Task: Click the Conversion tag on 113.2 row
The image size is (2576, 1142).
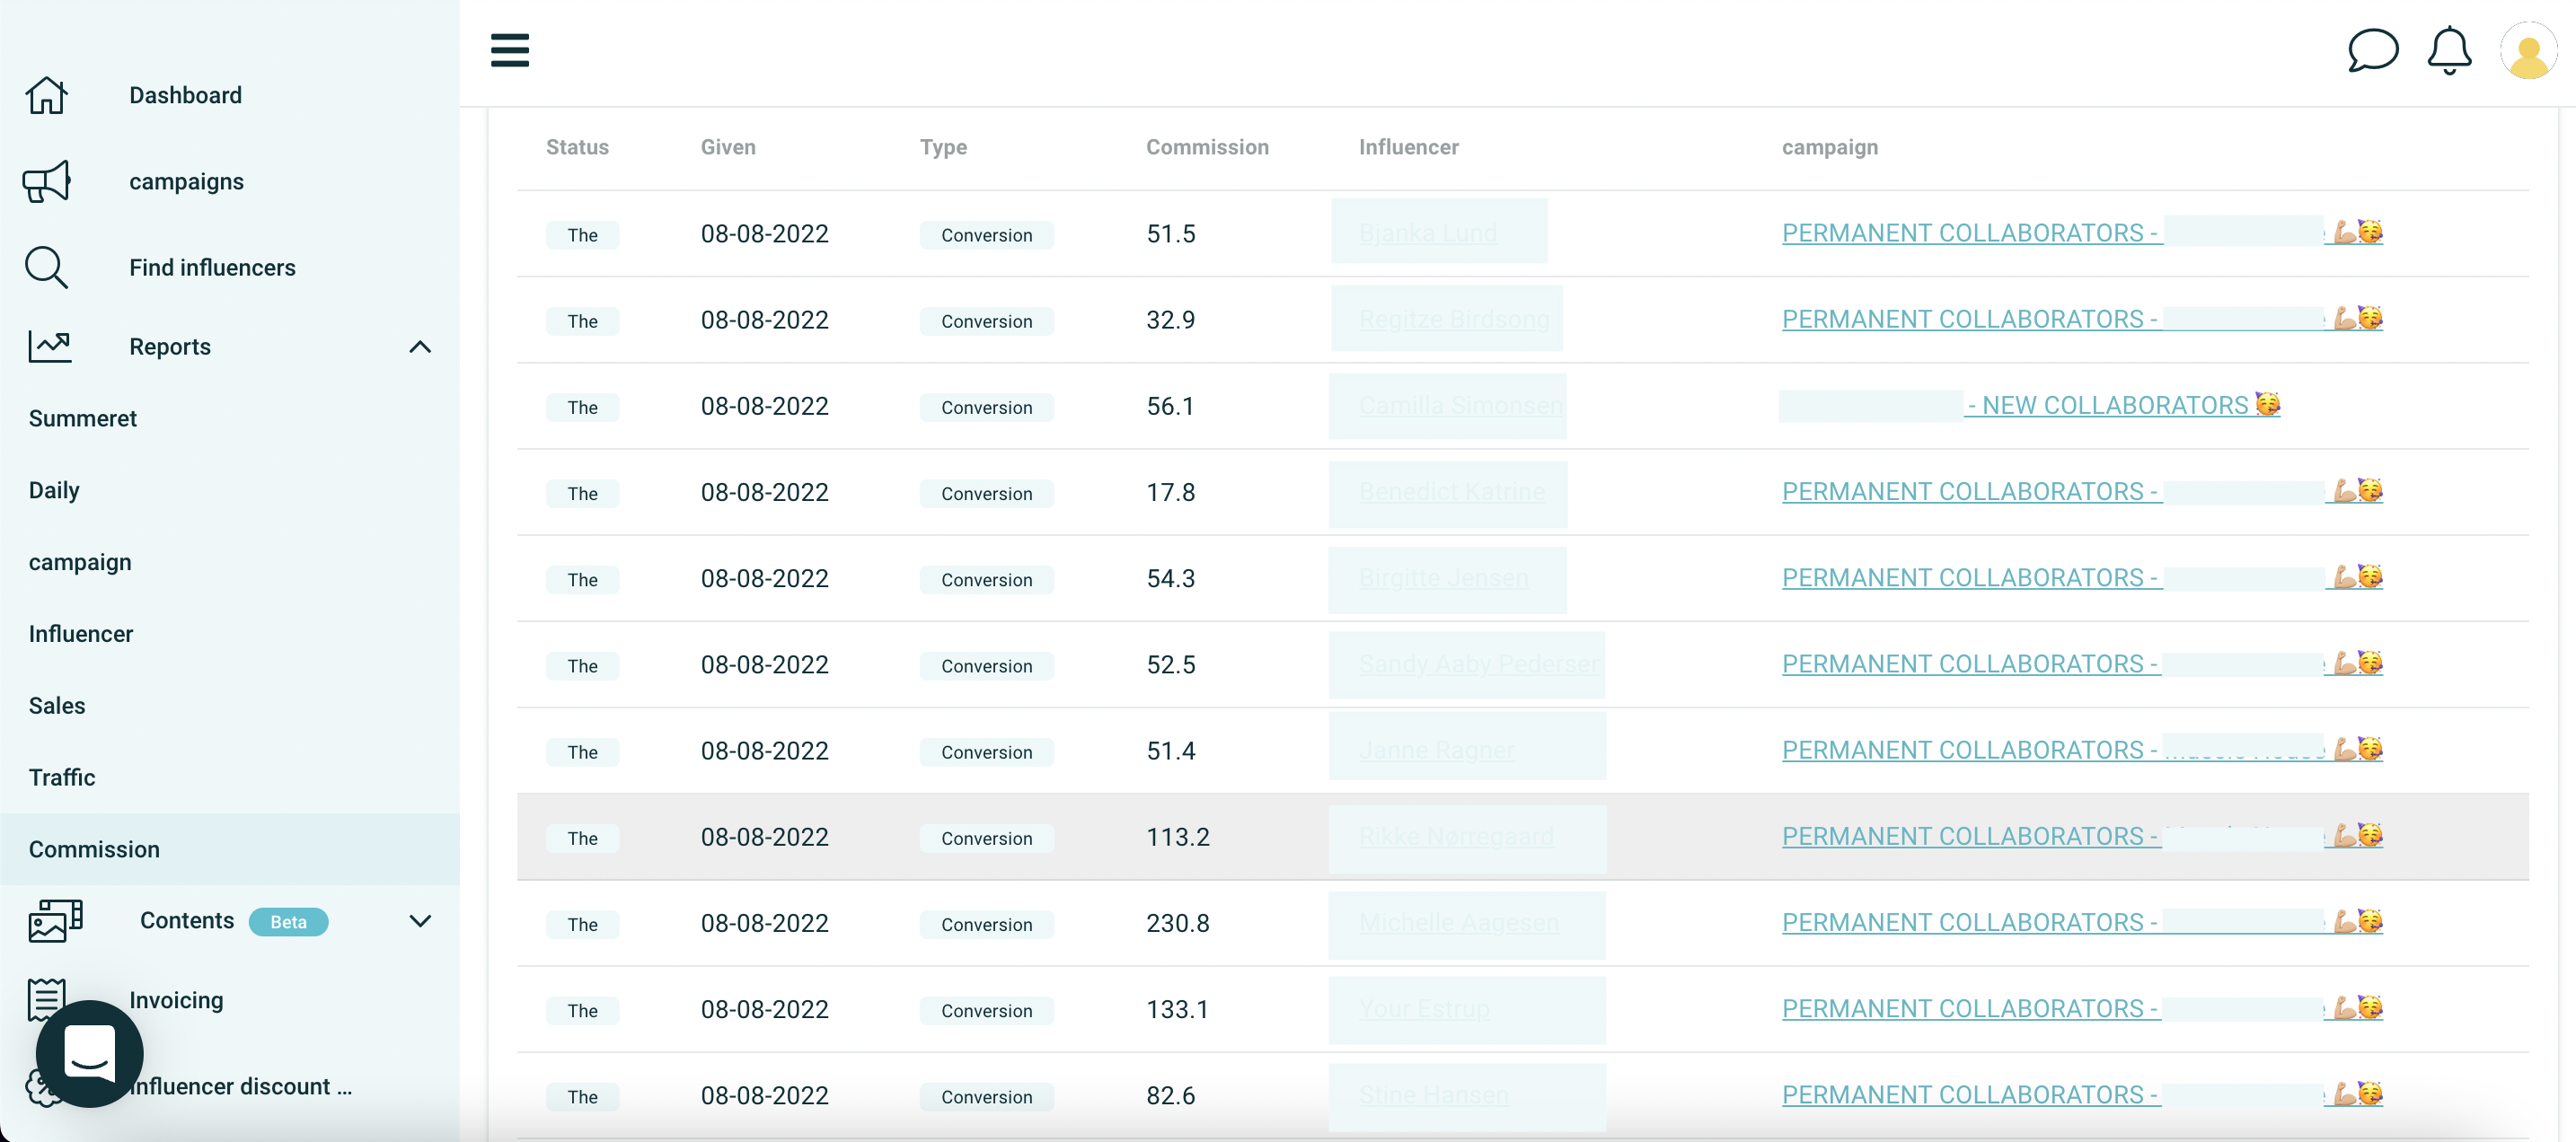Action: click(985, 838)
